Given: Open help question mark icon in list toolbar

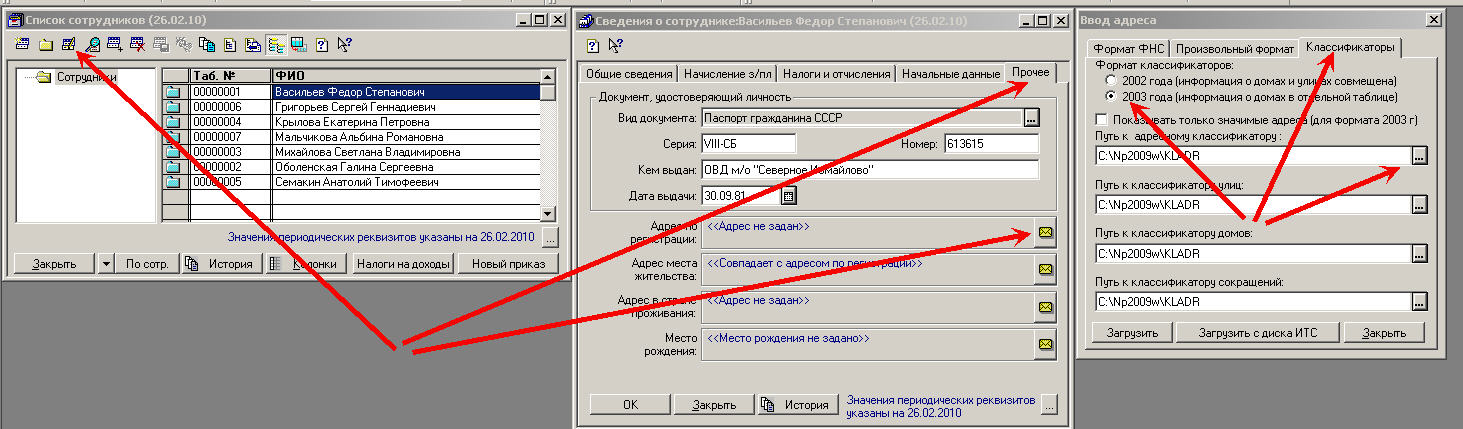Looking at the screenshot, I should 321,44.
